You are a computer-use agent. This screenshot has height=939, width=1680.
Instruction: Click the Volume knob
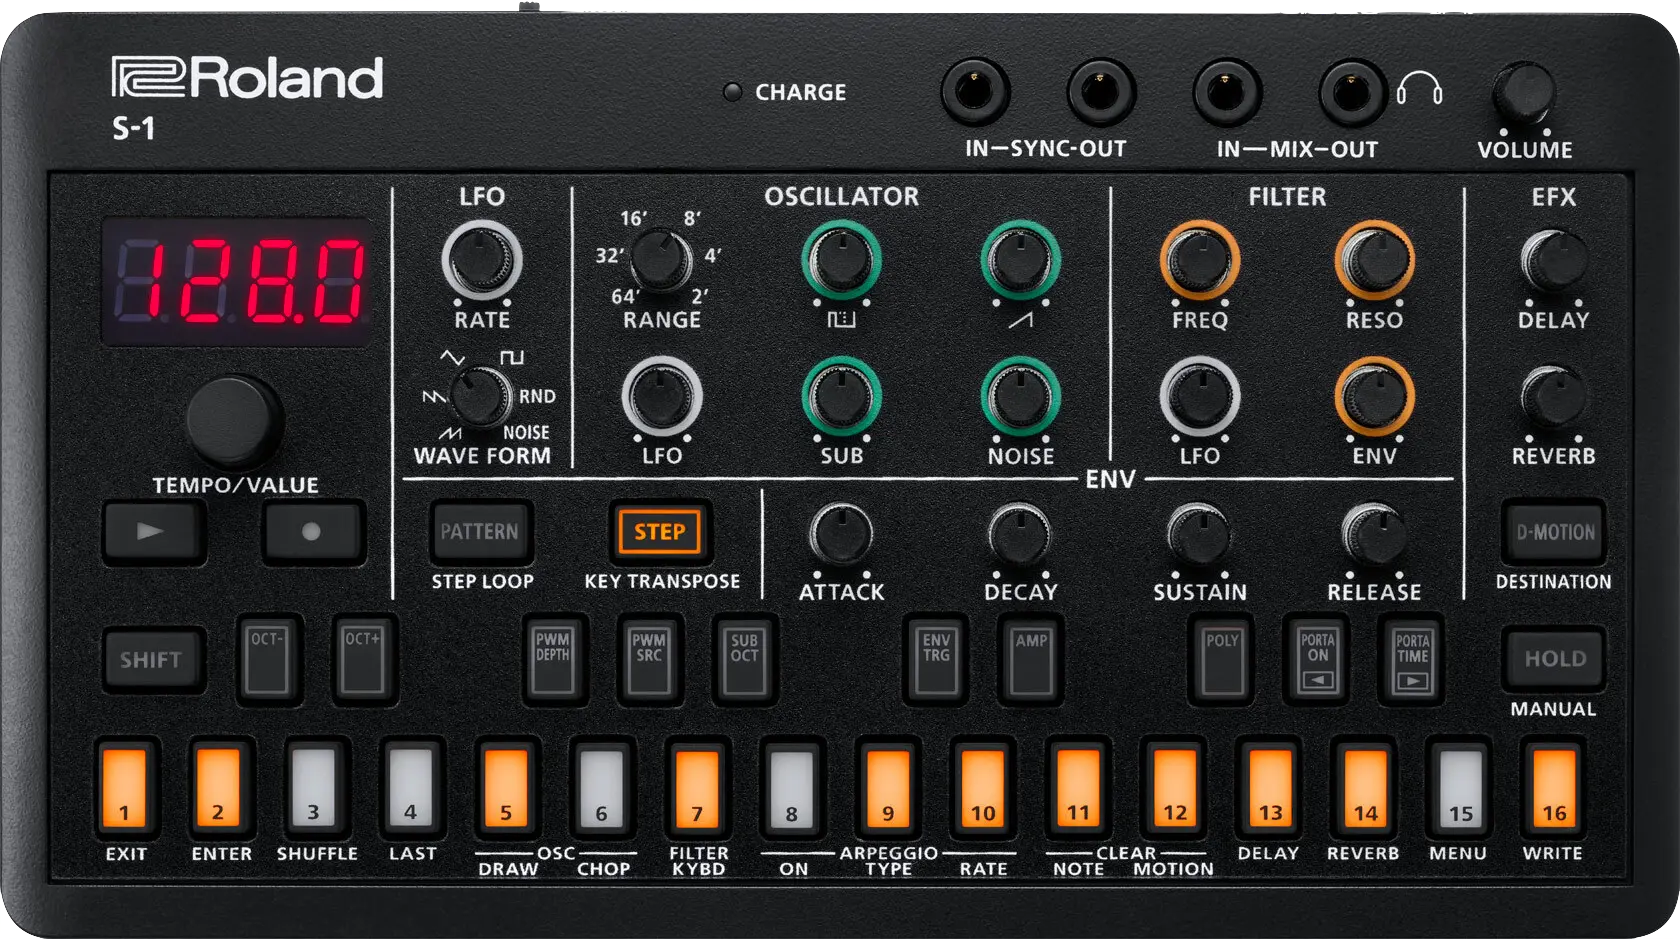(x=1523, y=93)
